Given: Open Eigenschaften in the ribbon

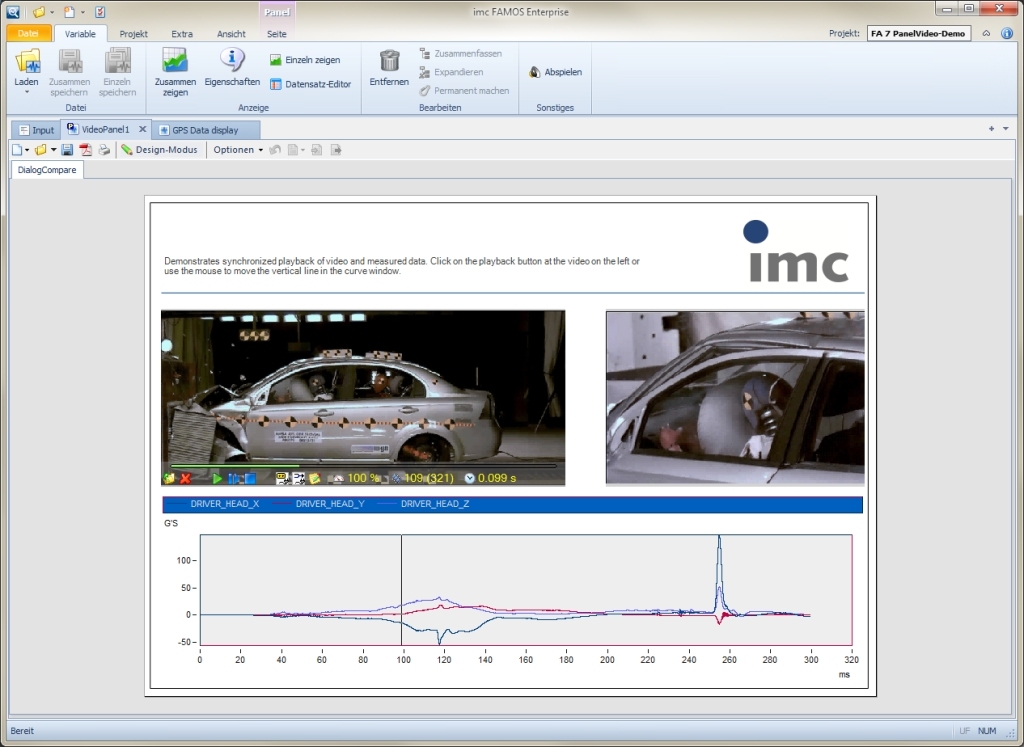Looking at the screenshot, I should [x=232, y=67].
